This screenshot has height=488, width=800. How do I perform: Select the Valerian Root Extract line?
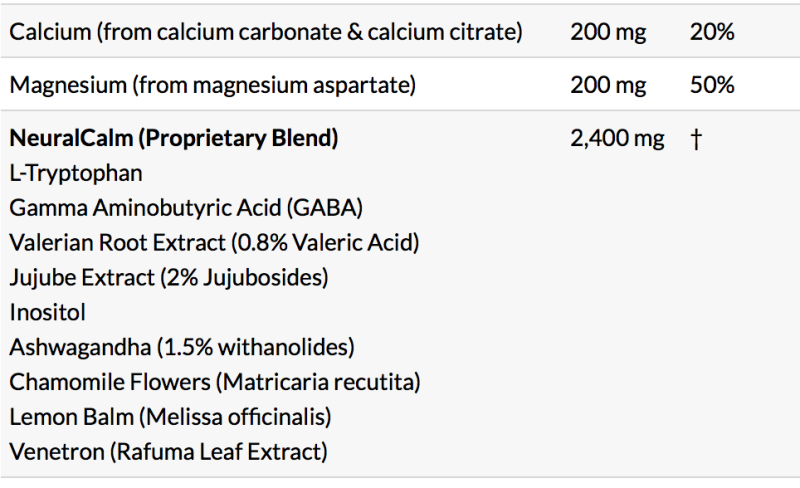click(x=214, y=242)
